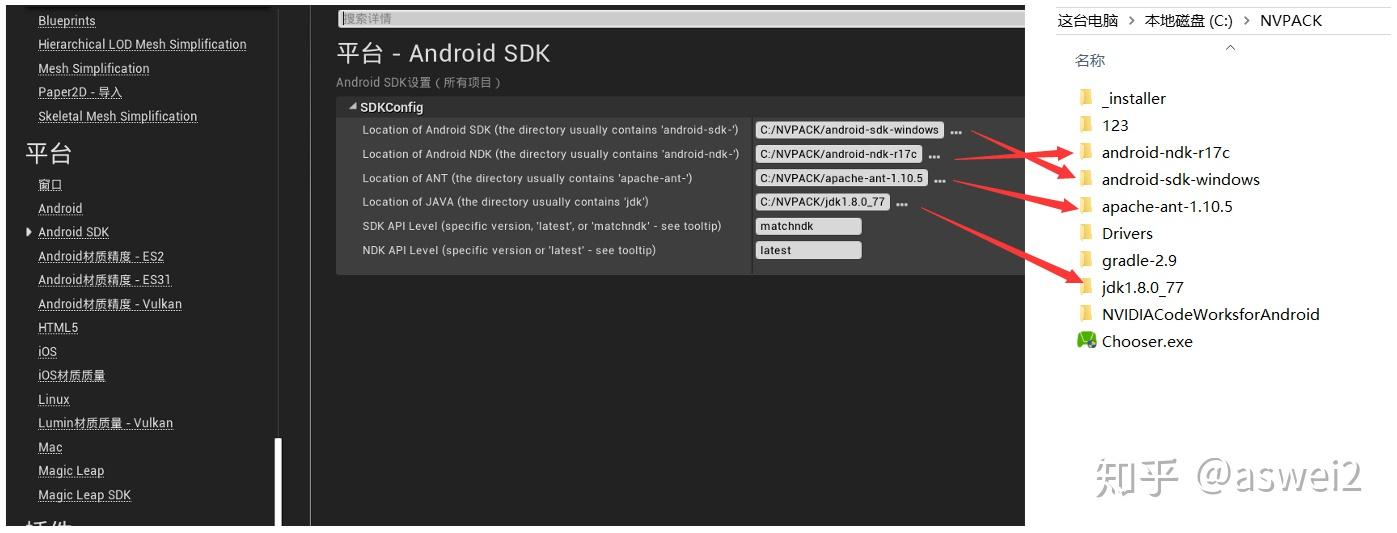Click the ANT path field
This screenshot has width=1397, height=533.
[x=842, y=178]
